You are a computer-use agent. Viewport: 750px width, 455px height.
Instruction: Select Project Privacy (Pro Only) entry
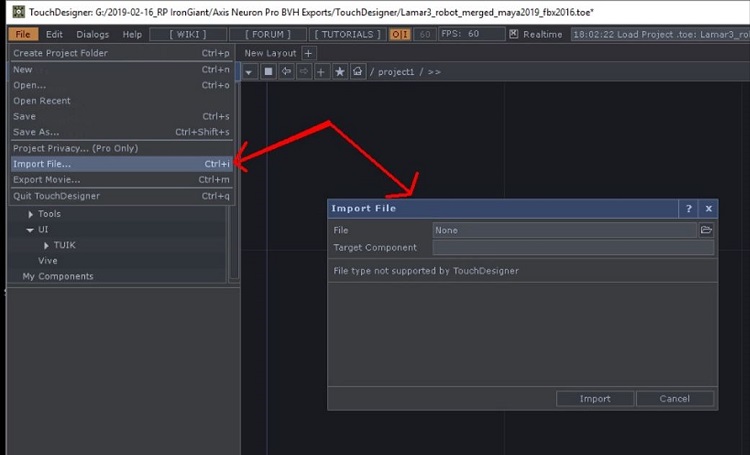[121, 148]
